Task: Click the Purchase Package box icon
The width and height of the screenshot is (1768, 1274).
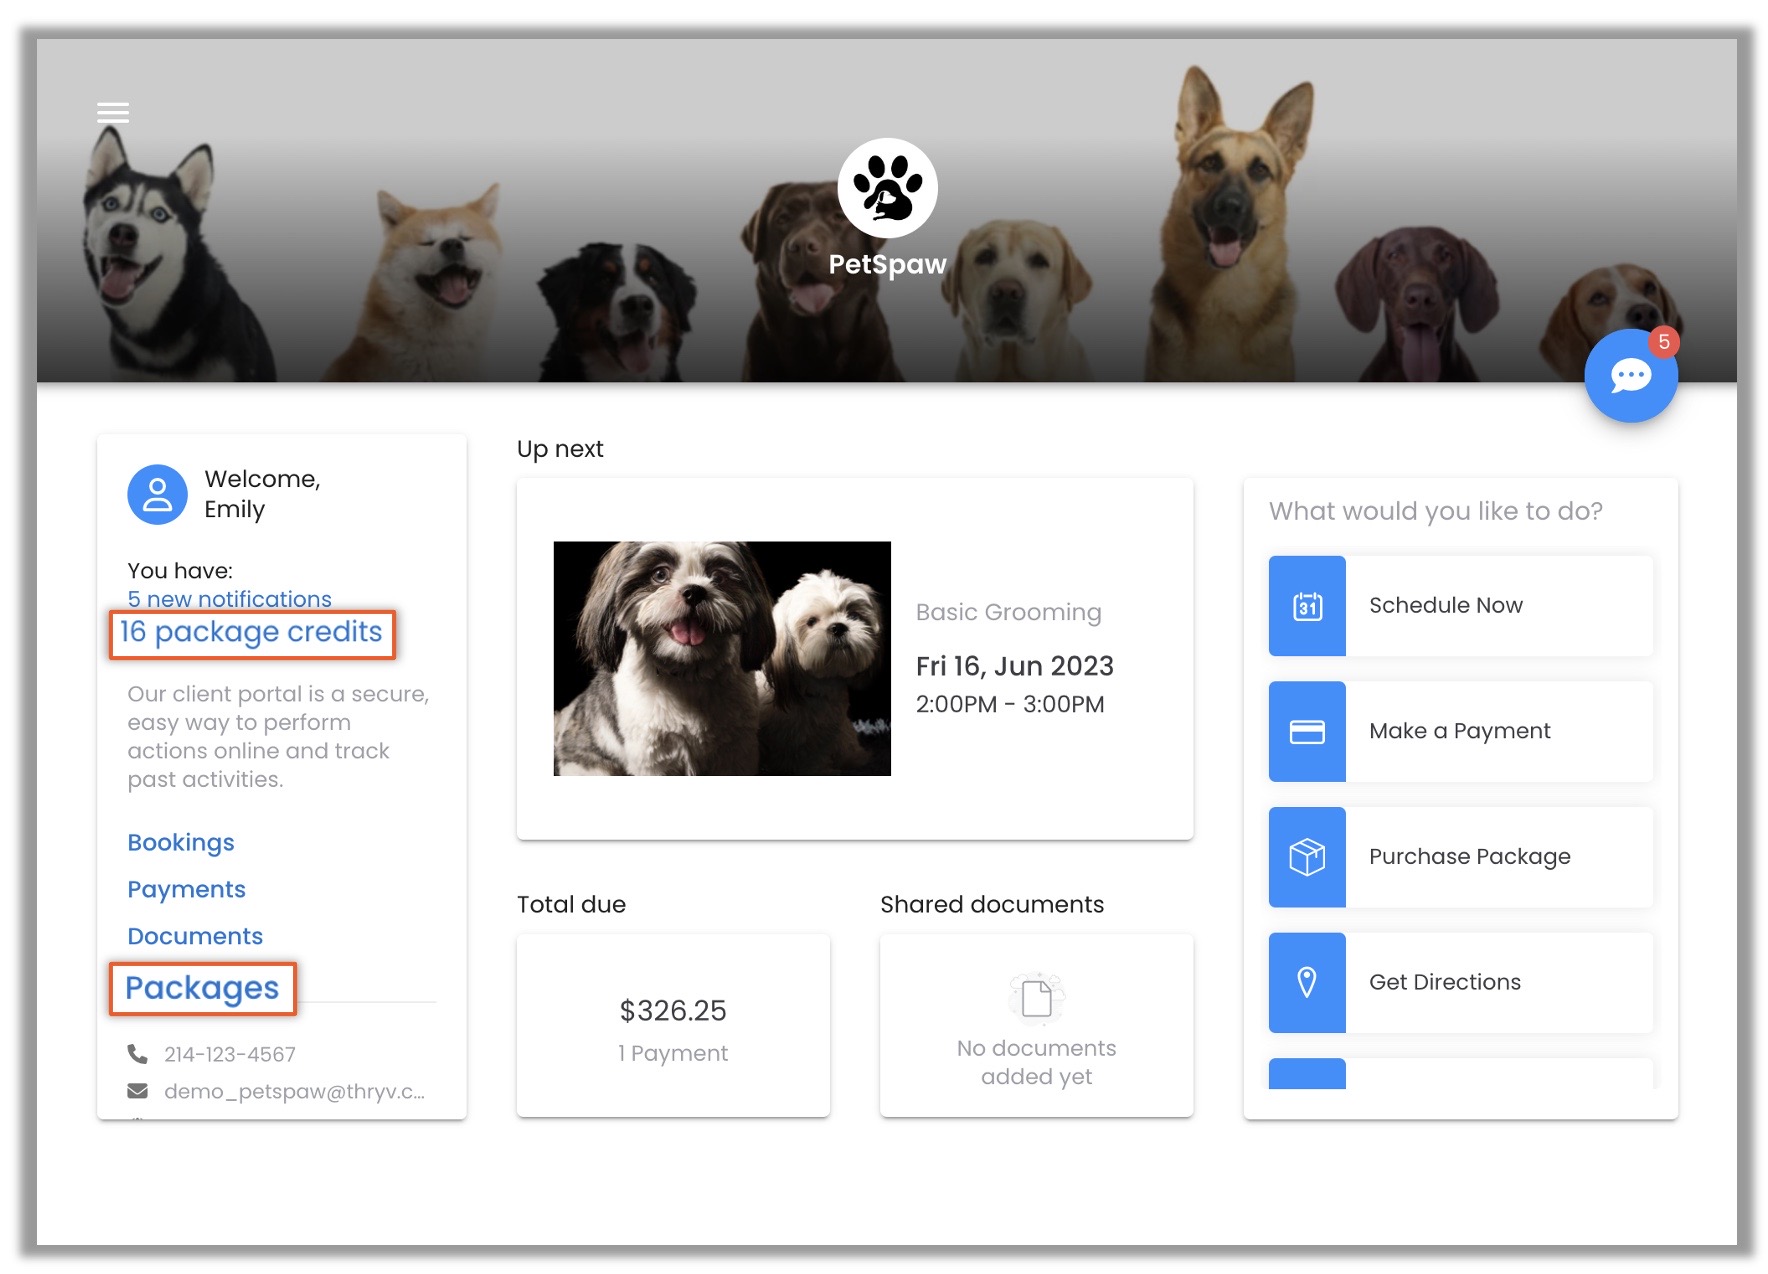Action: click(1307, 857)
